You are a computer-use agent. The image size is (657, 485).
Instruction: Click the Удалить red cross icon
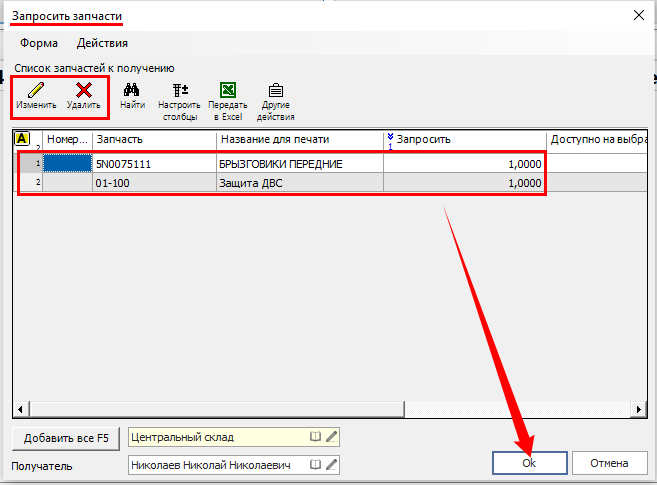point(84,96)
